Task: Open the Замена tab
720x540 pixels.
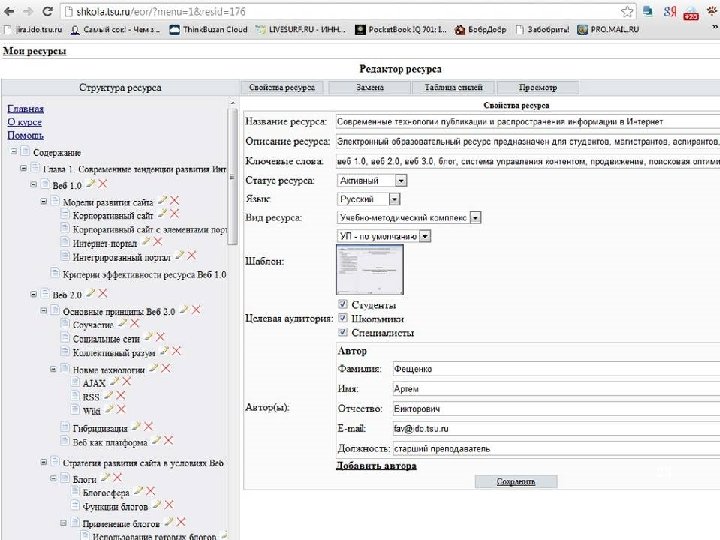Action: 370,87
